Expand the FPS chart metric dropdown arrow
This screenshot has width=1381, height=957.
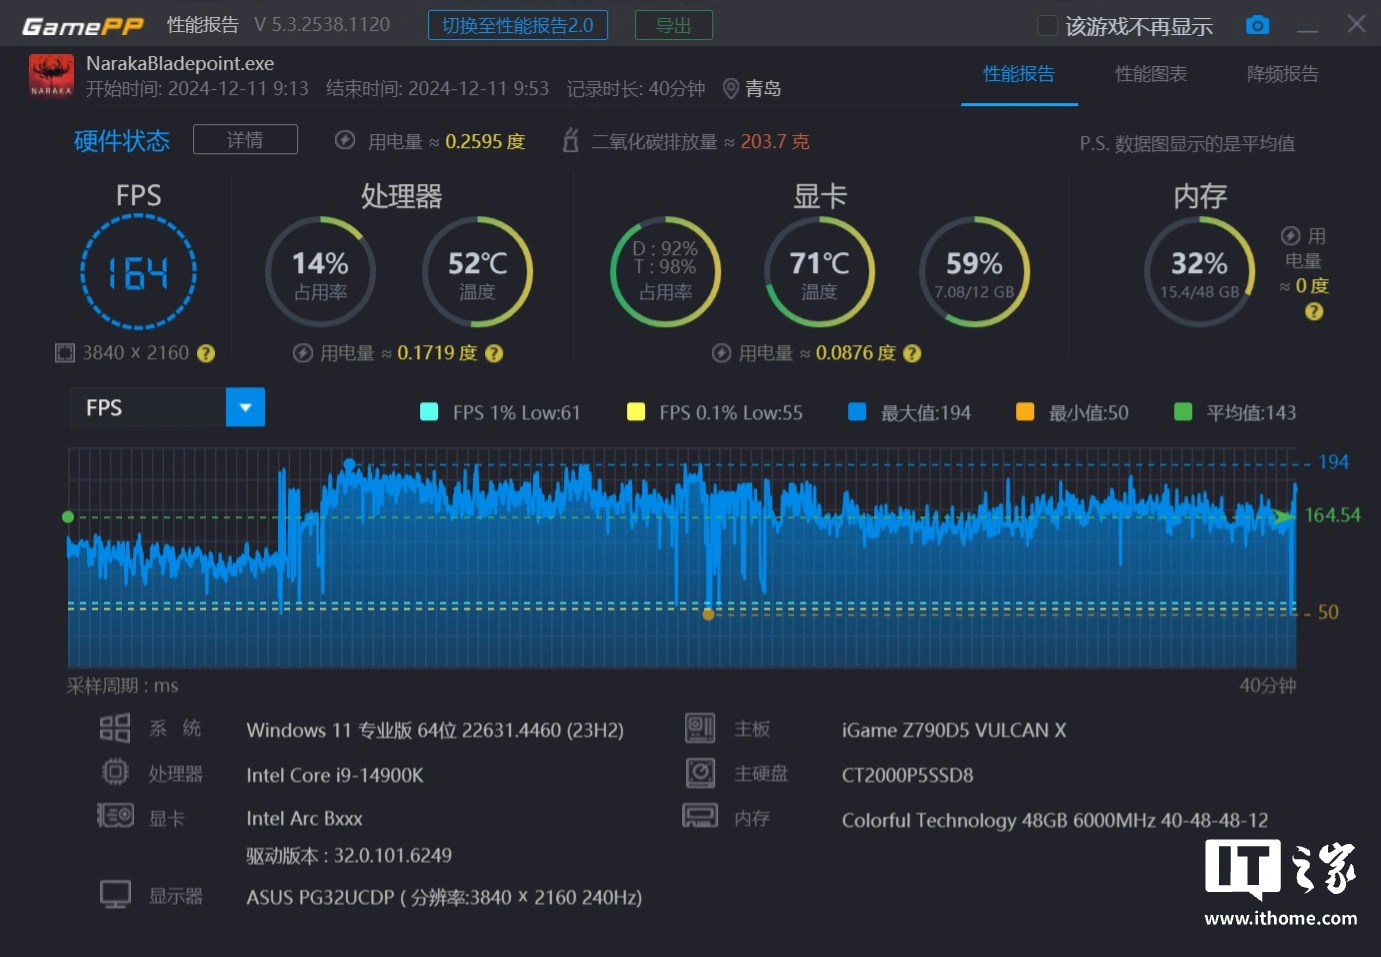(x=245, y=407)
